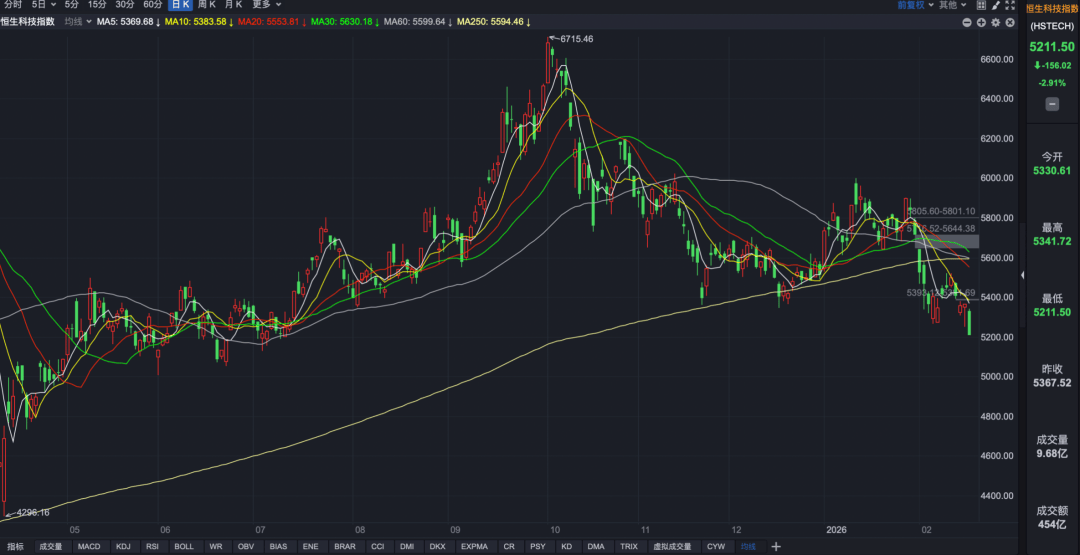This screenshot has width=1080, height=555.
Task: Close the MA indicator overlay
Action: click(1009, 22)
